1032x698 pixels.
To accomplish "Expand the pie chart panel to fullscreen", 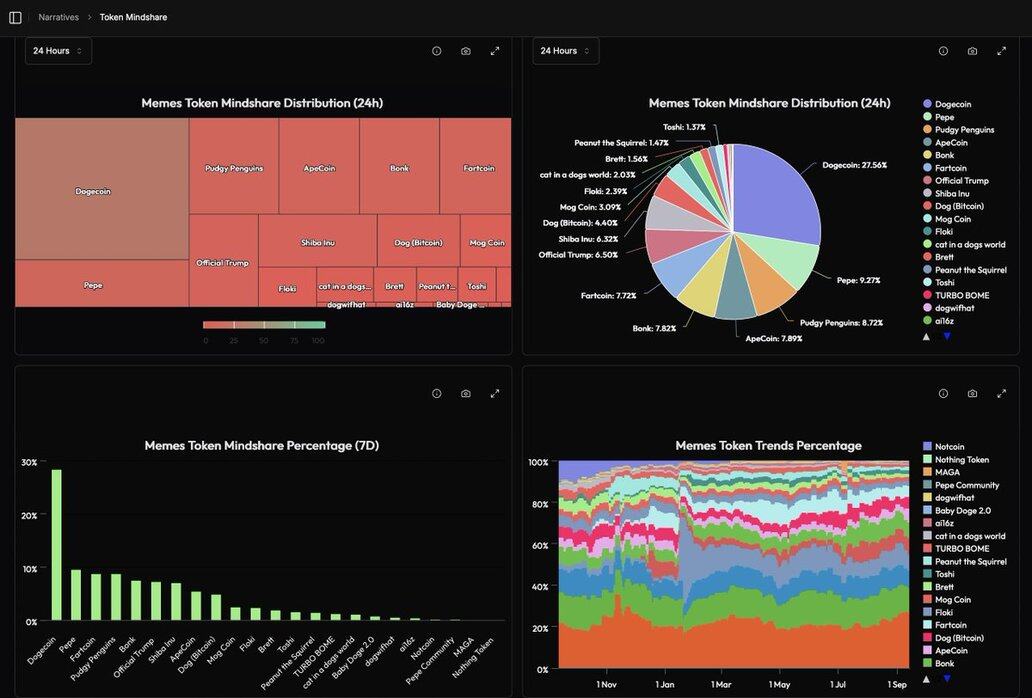I will (x=1002, y=51).
